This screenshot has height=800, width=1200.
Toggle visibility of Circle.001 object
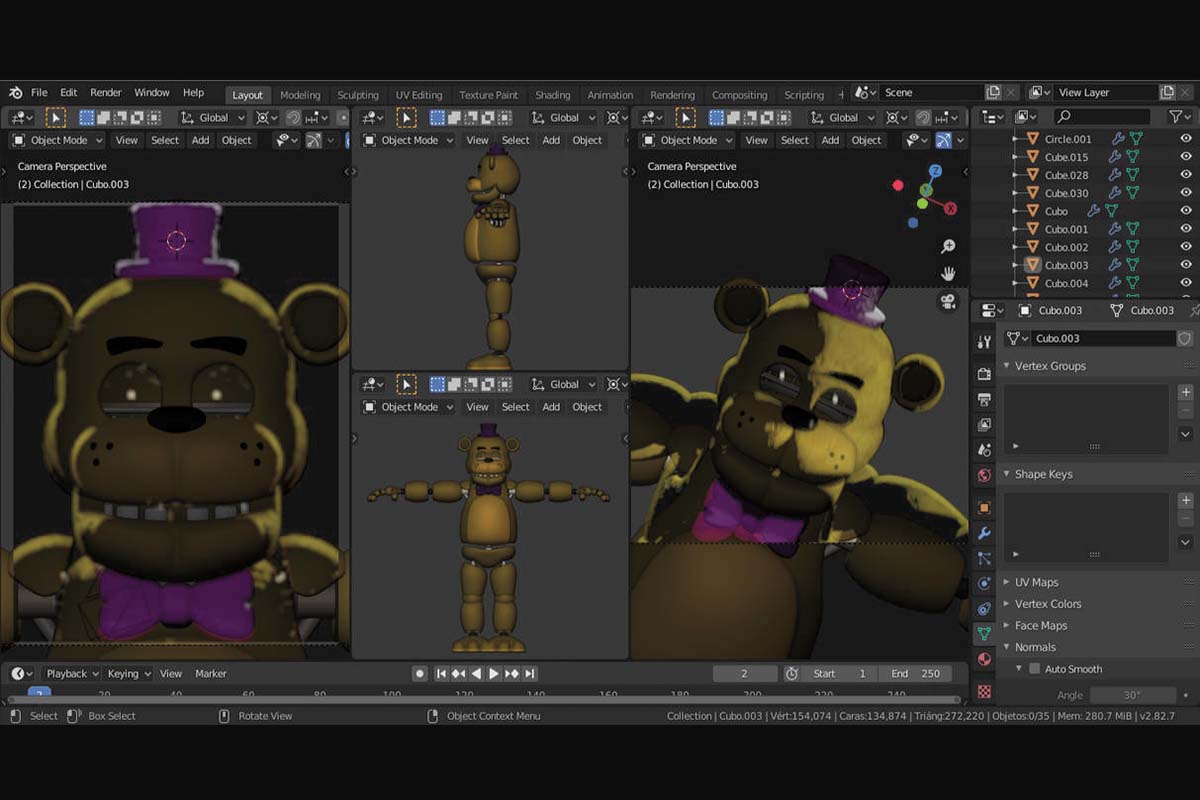point(1186,139)
